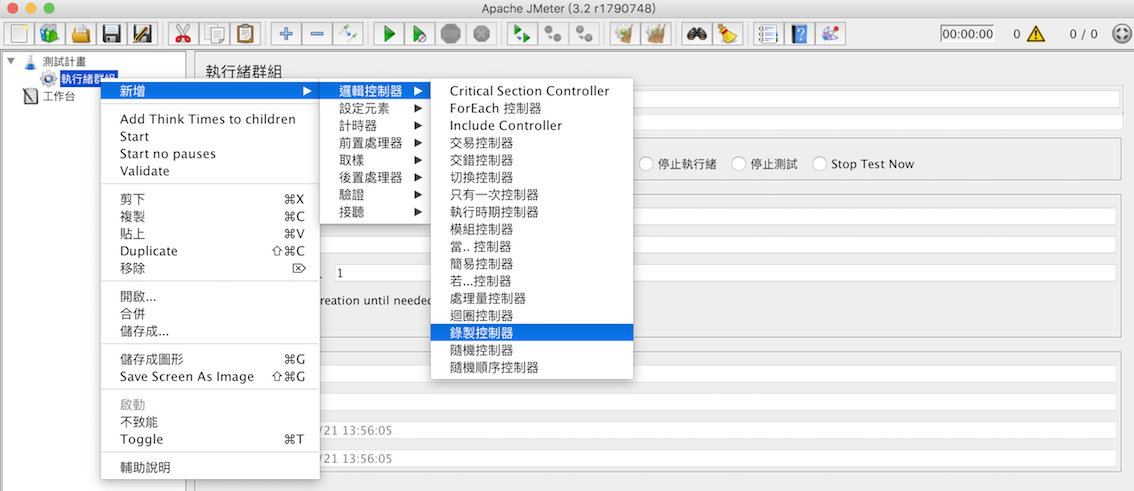The image size is (1134, 491).
Task: Create a new test plan via toolbar icon
Action: (x=20, y=33)
